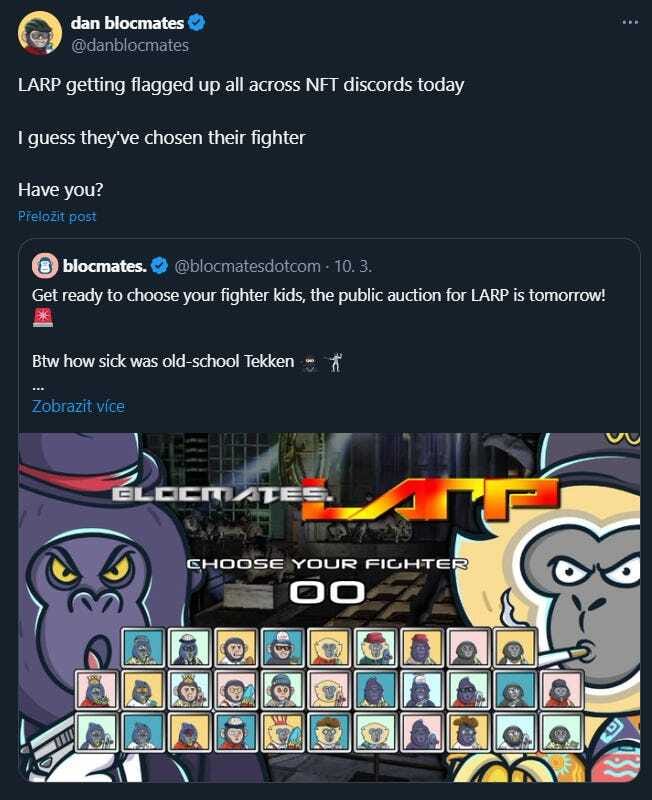Click dan blocmates verified badge
The height and width of the screenshot is (800, 652).
coord(196,22)
